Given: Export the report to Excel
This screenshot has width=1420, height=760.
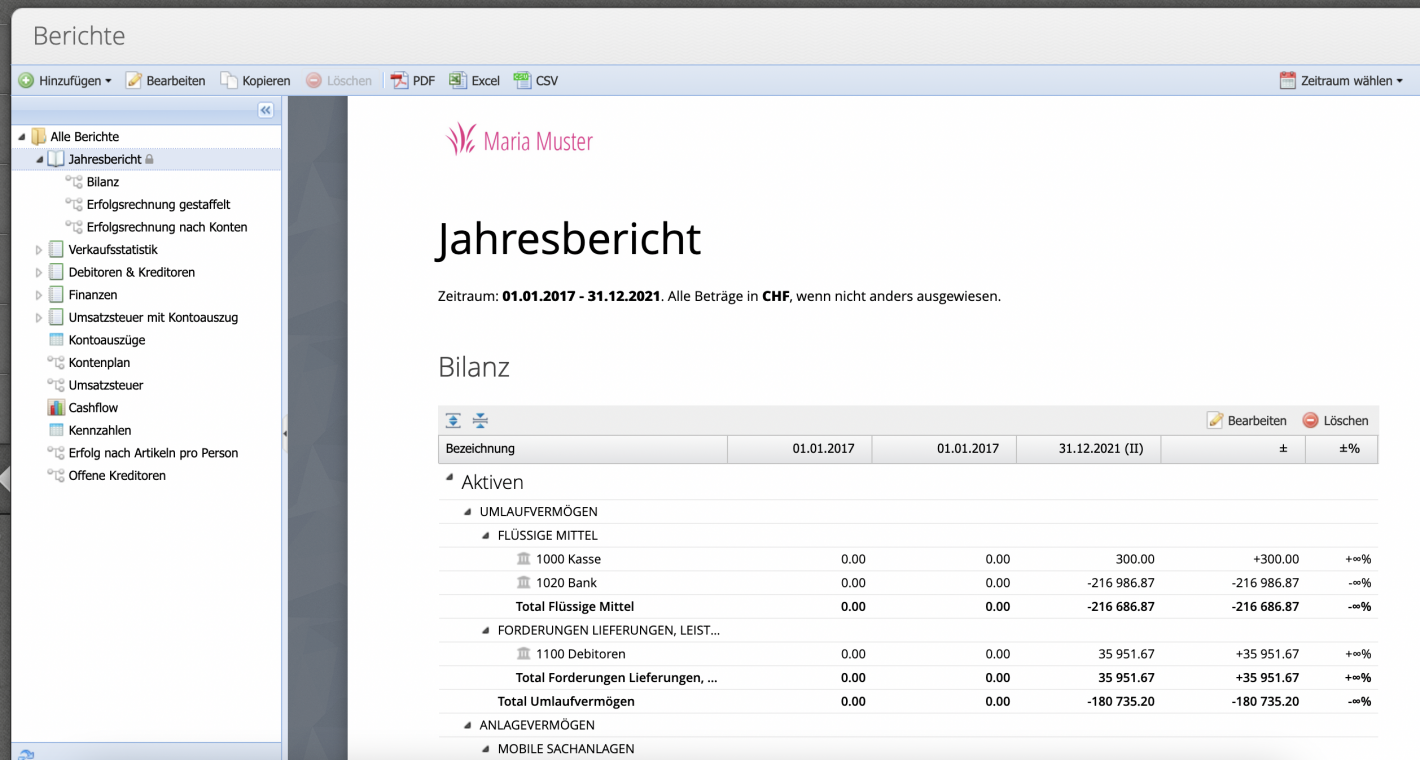Looking at the screenshot, I should [474, 80].
